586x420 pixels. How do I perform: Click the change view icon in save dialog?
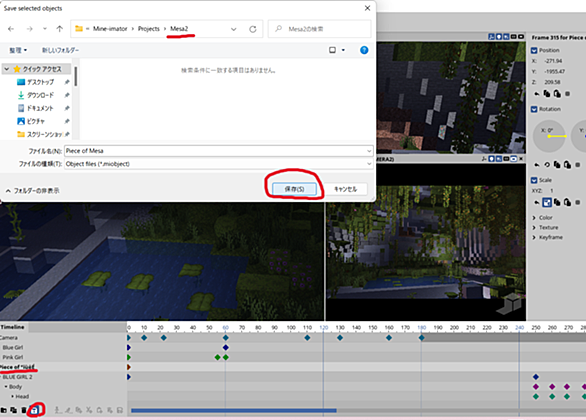pyautogui.click(x=332, y=50)
